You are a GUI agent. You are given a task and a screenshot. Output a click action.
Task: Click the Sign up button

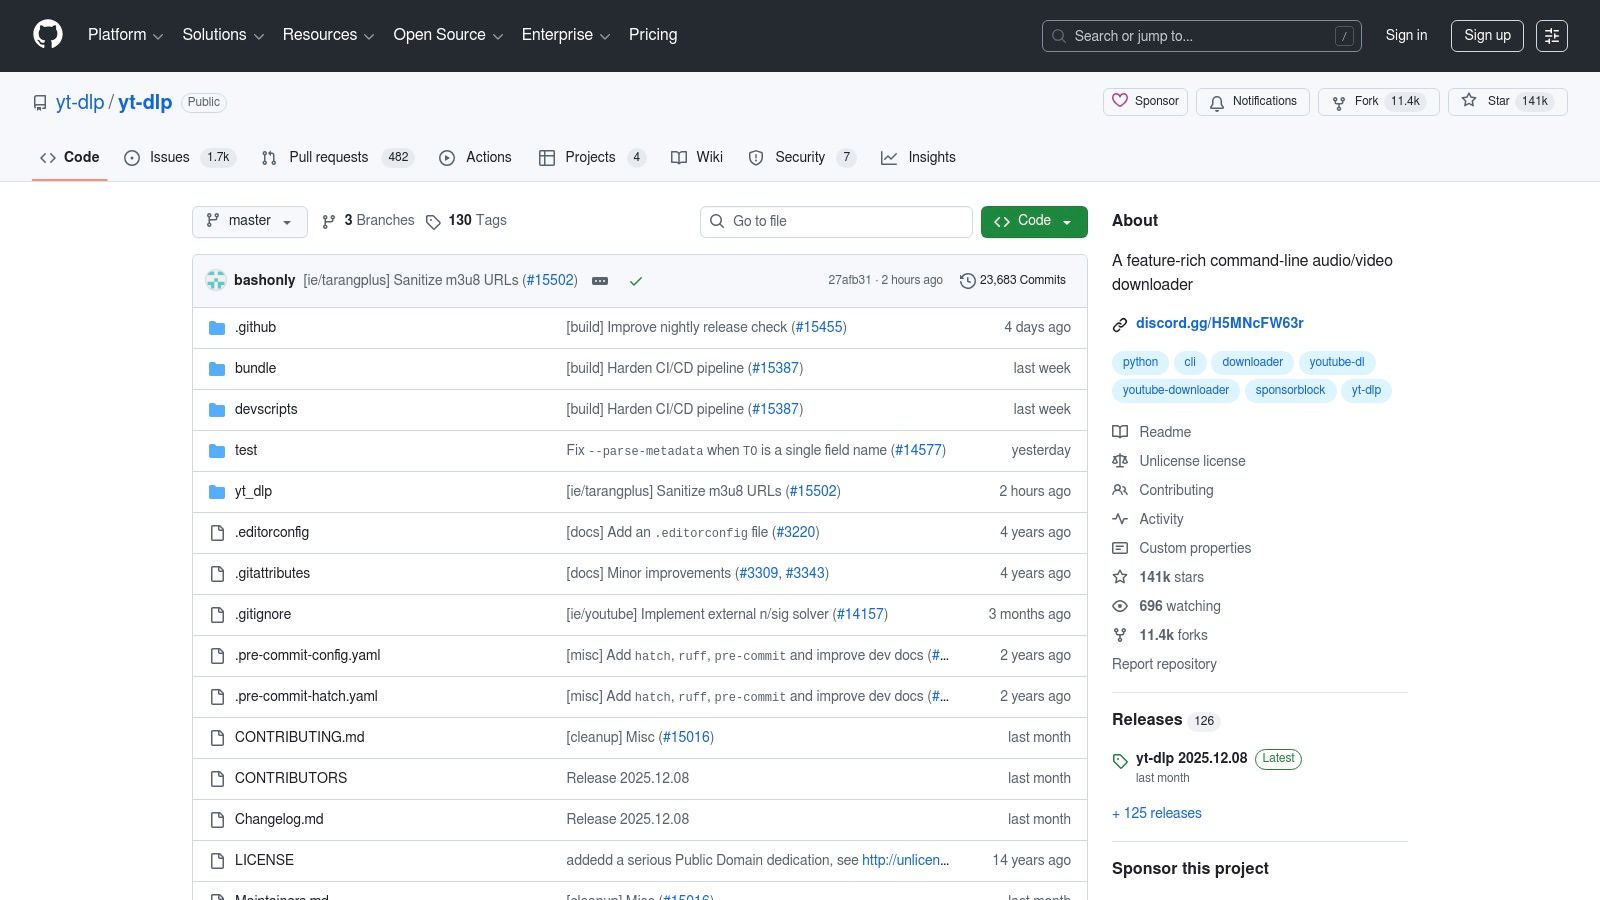tap(1487, 35)
